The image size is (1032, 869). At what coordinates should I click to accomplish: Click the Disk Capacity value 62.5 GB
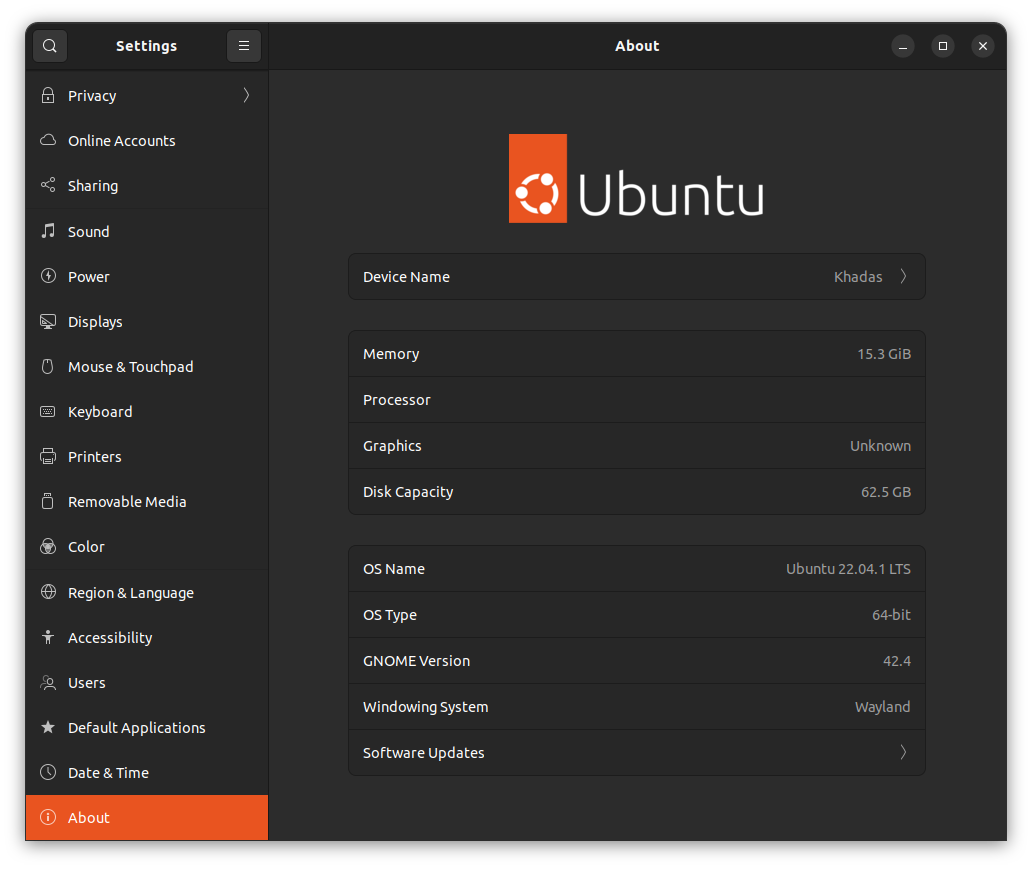pyautogui.click(x=886, y=492)
